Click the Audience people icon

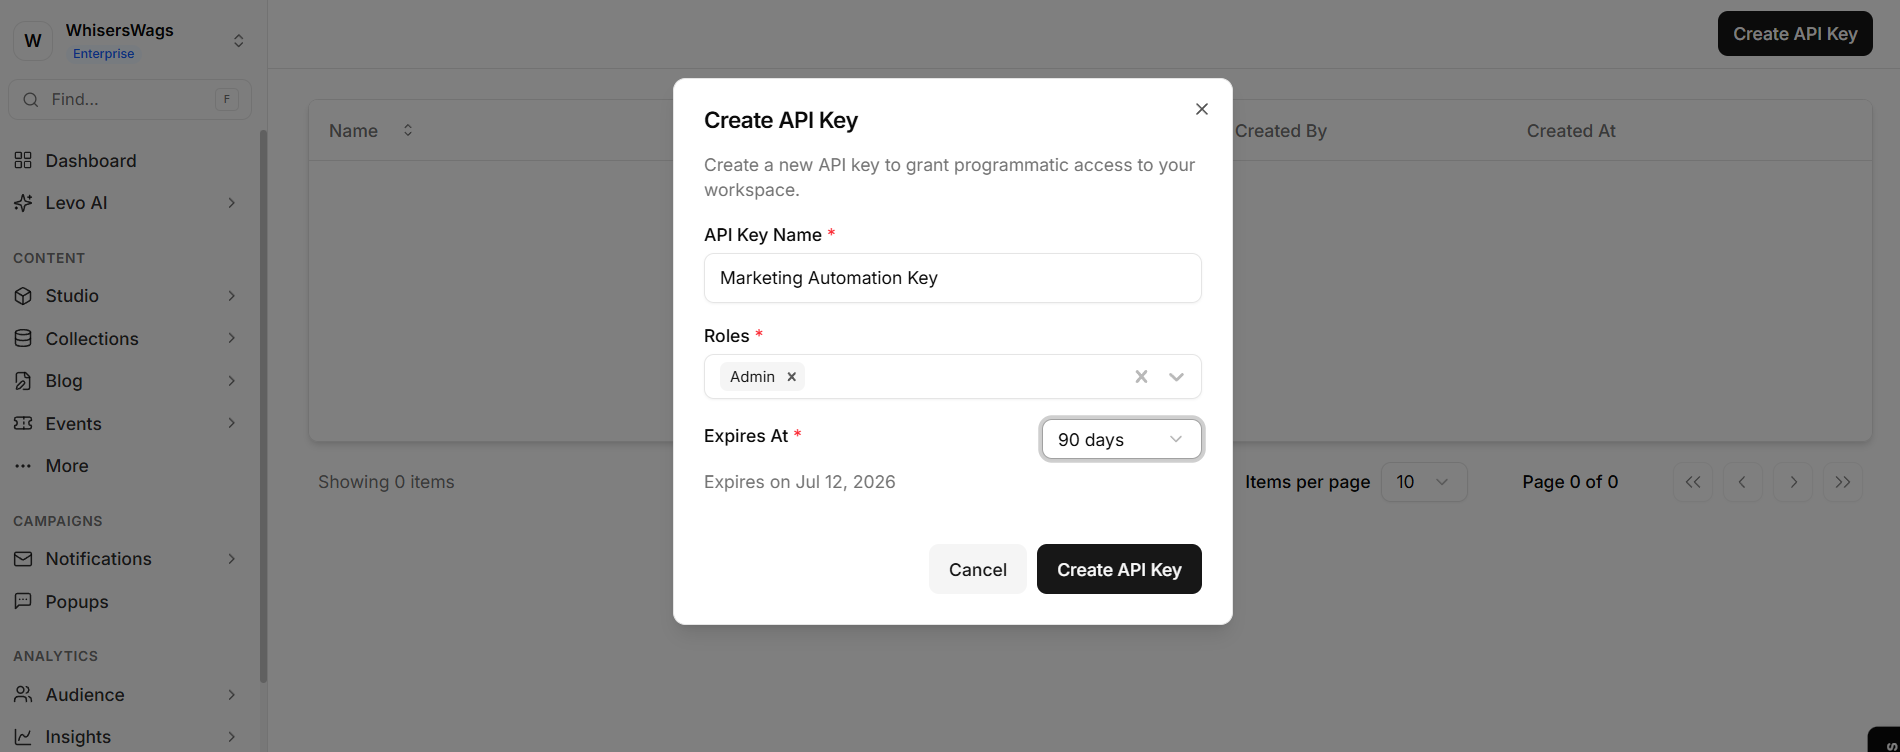(x=23, y=695)
